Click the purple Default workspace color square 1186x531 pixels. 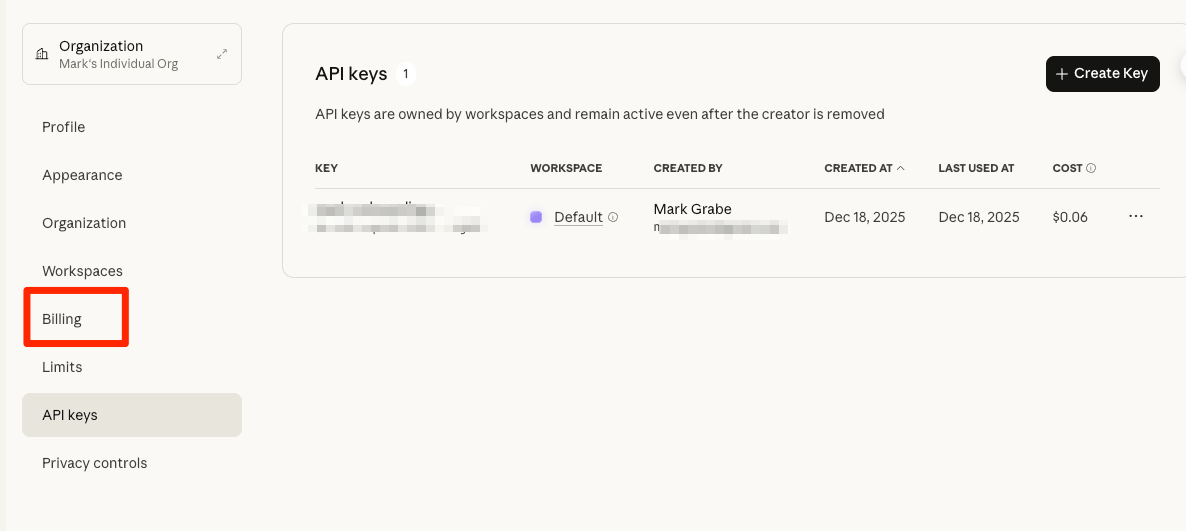pyautogui.click(x=536, y=217)
